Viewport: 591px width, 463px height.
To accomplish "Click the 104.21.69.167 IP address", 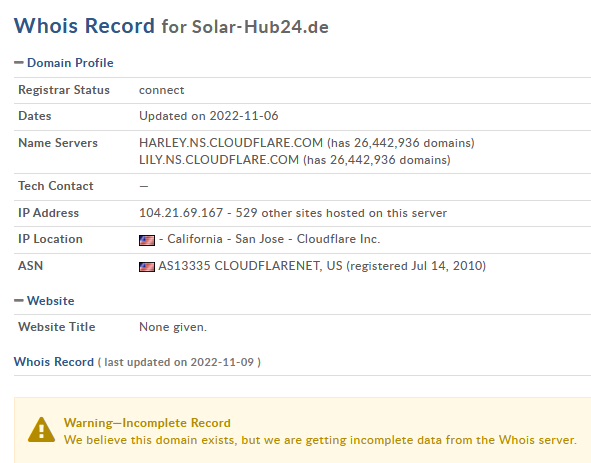I will tap(181, 213).
